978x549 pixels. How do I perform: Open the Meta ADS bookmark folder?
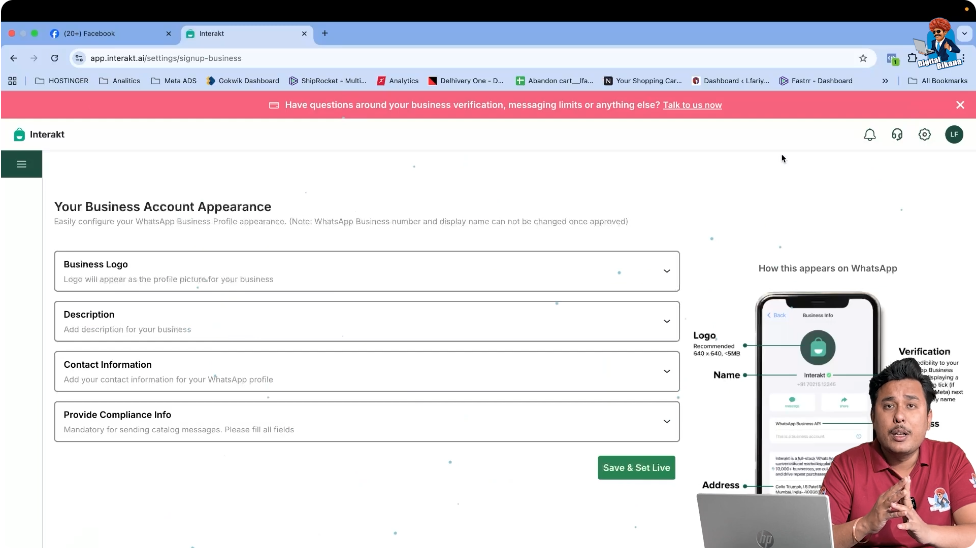click(x=173, y=80)
